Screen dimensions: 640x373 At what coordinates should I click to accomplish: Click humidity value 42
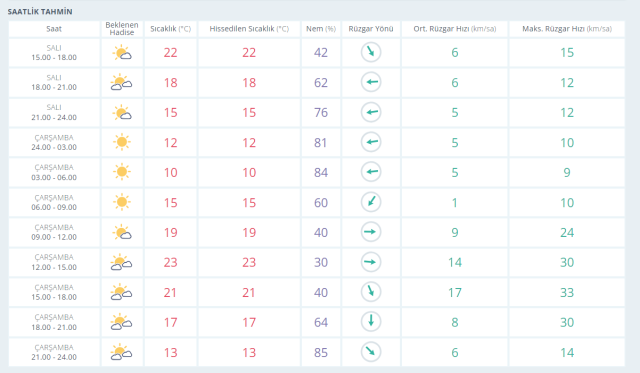pyautogui.click(x=321, y=53)
